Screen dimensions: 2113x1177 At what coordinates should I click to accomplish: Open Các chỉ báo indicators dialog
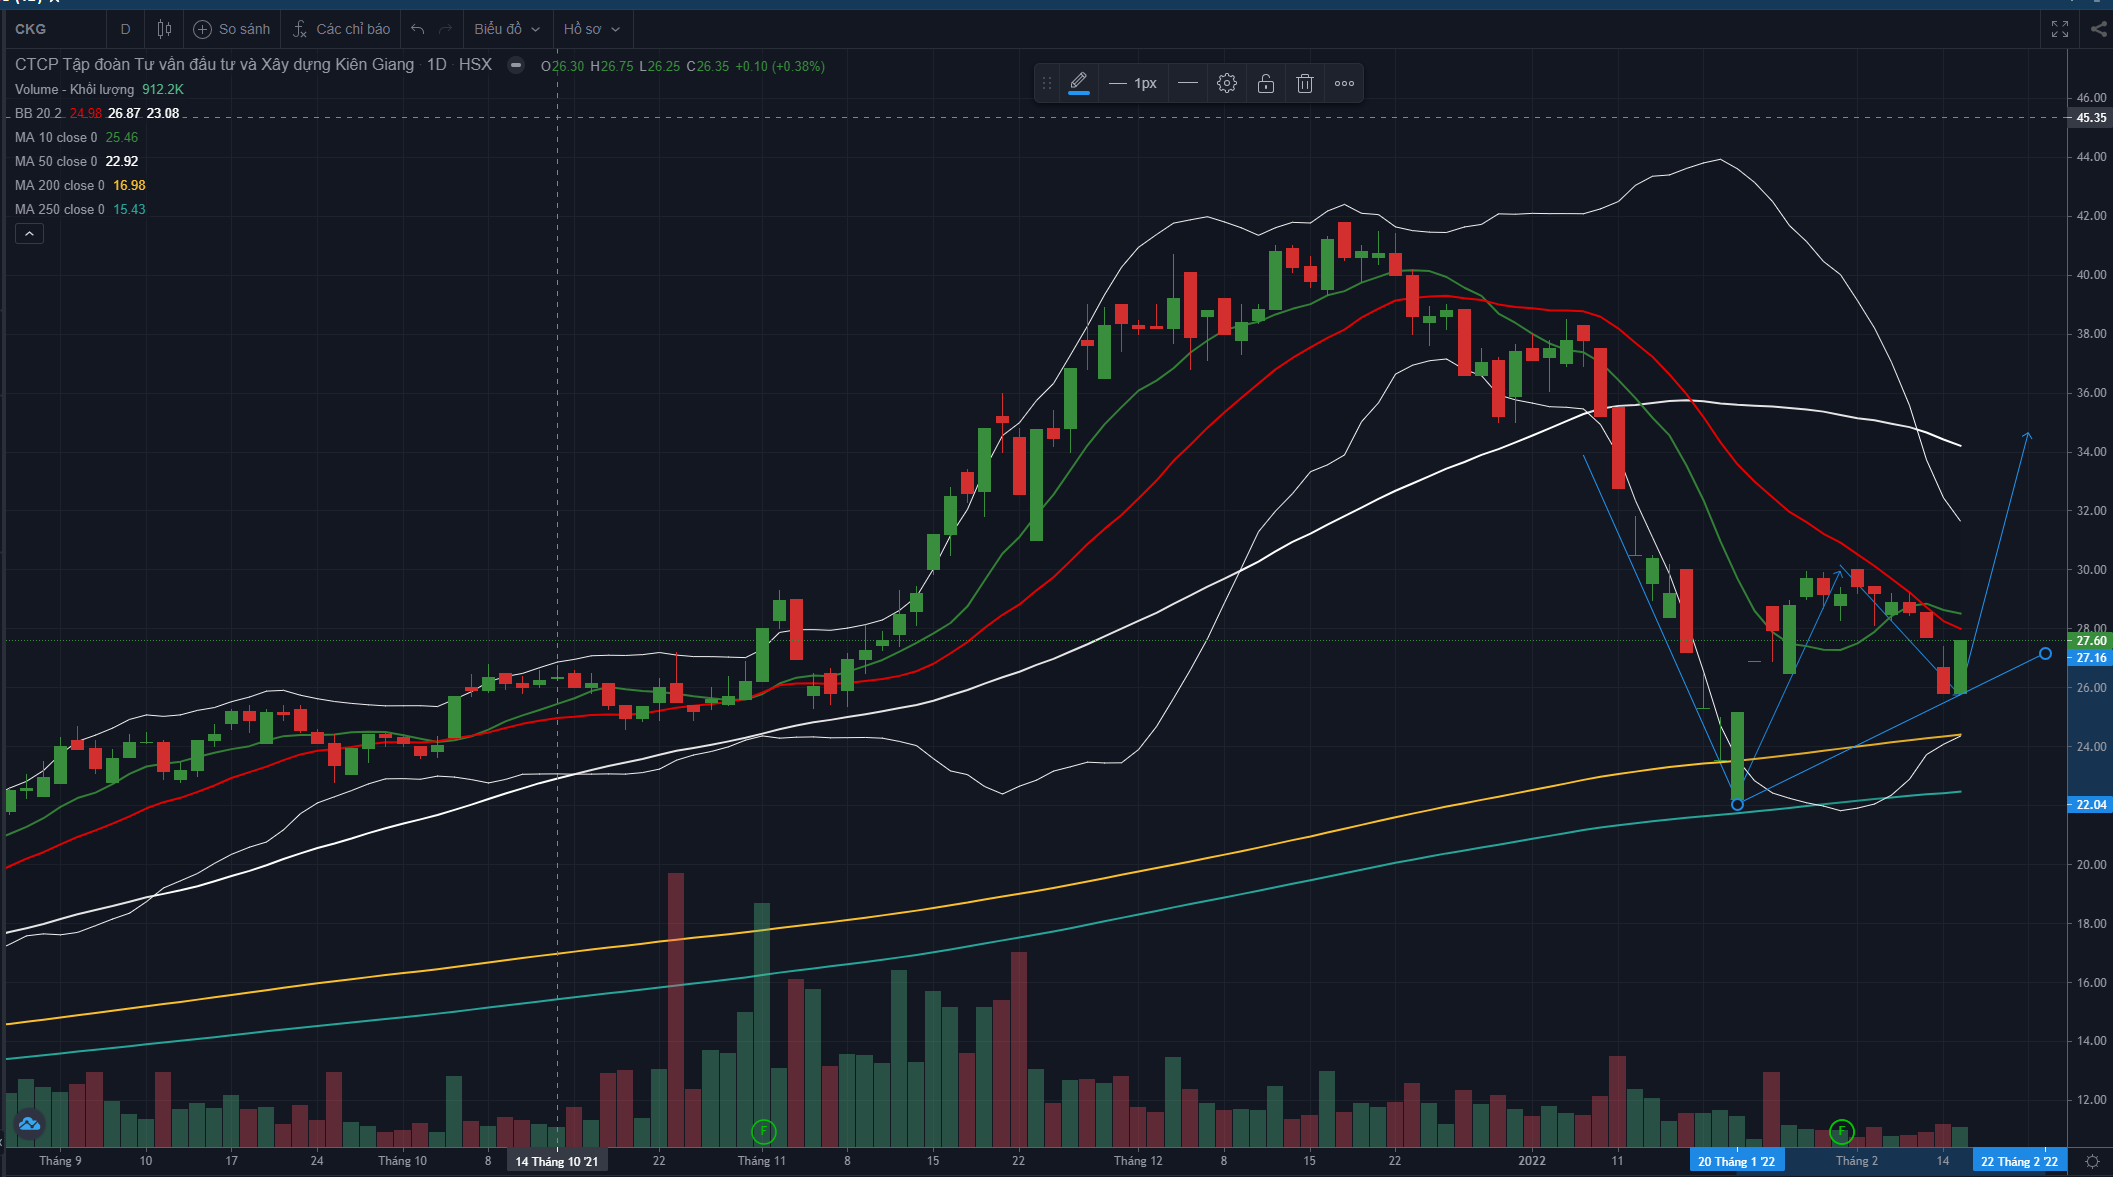[341, 29]
